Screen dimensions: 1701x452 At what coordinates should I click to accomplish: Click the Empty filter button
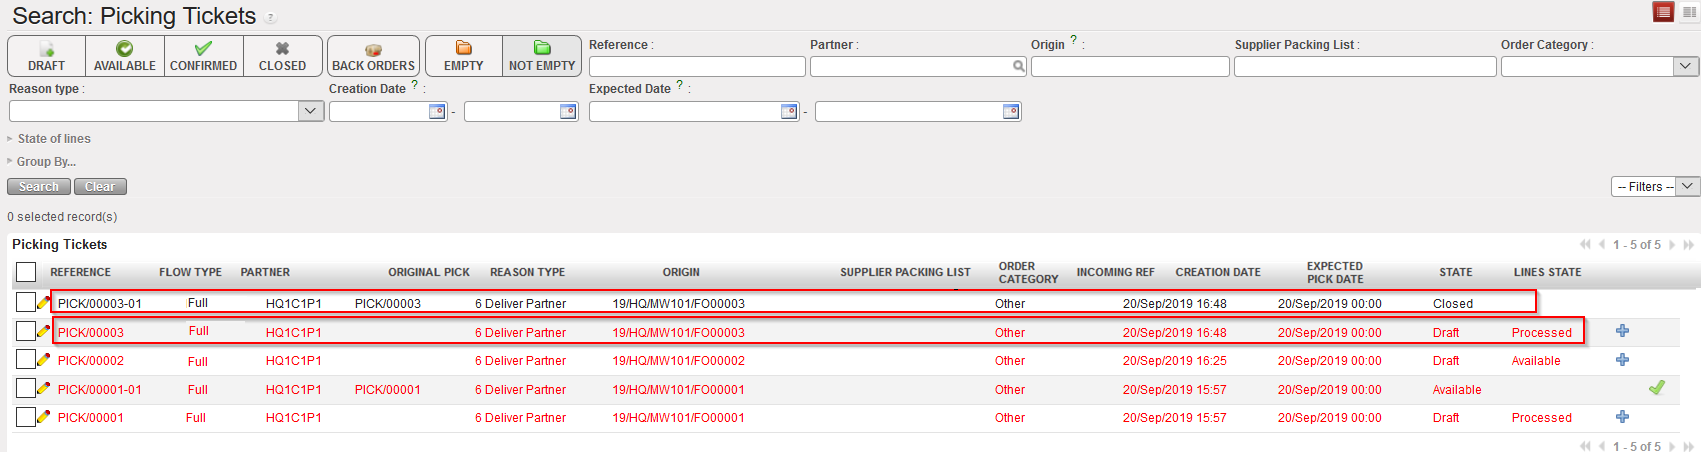464,56
